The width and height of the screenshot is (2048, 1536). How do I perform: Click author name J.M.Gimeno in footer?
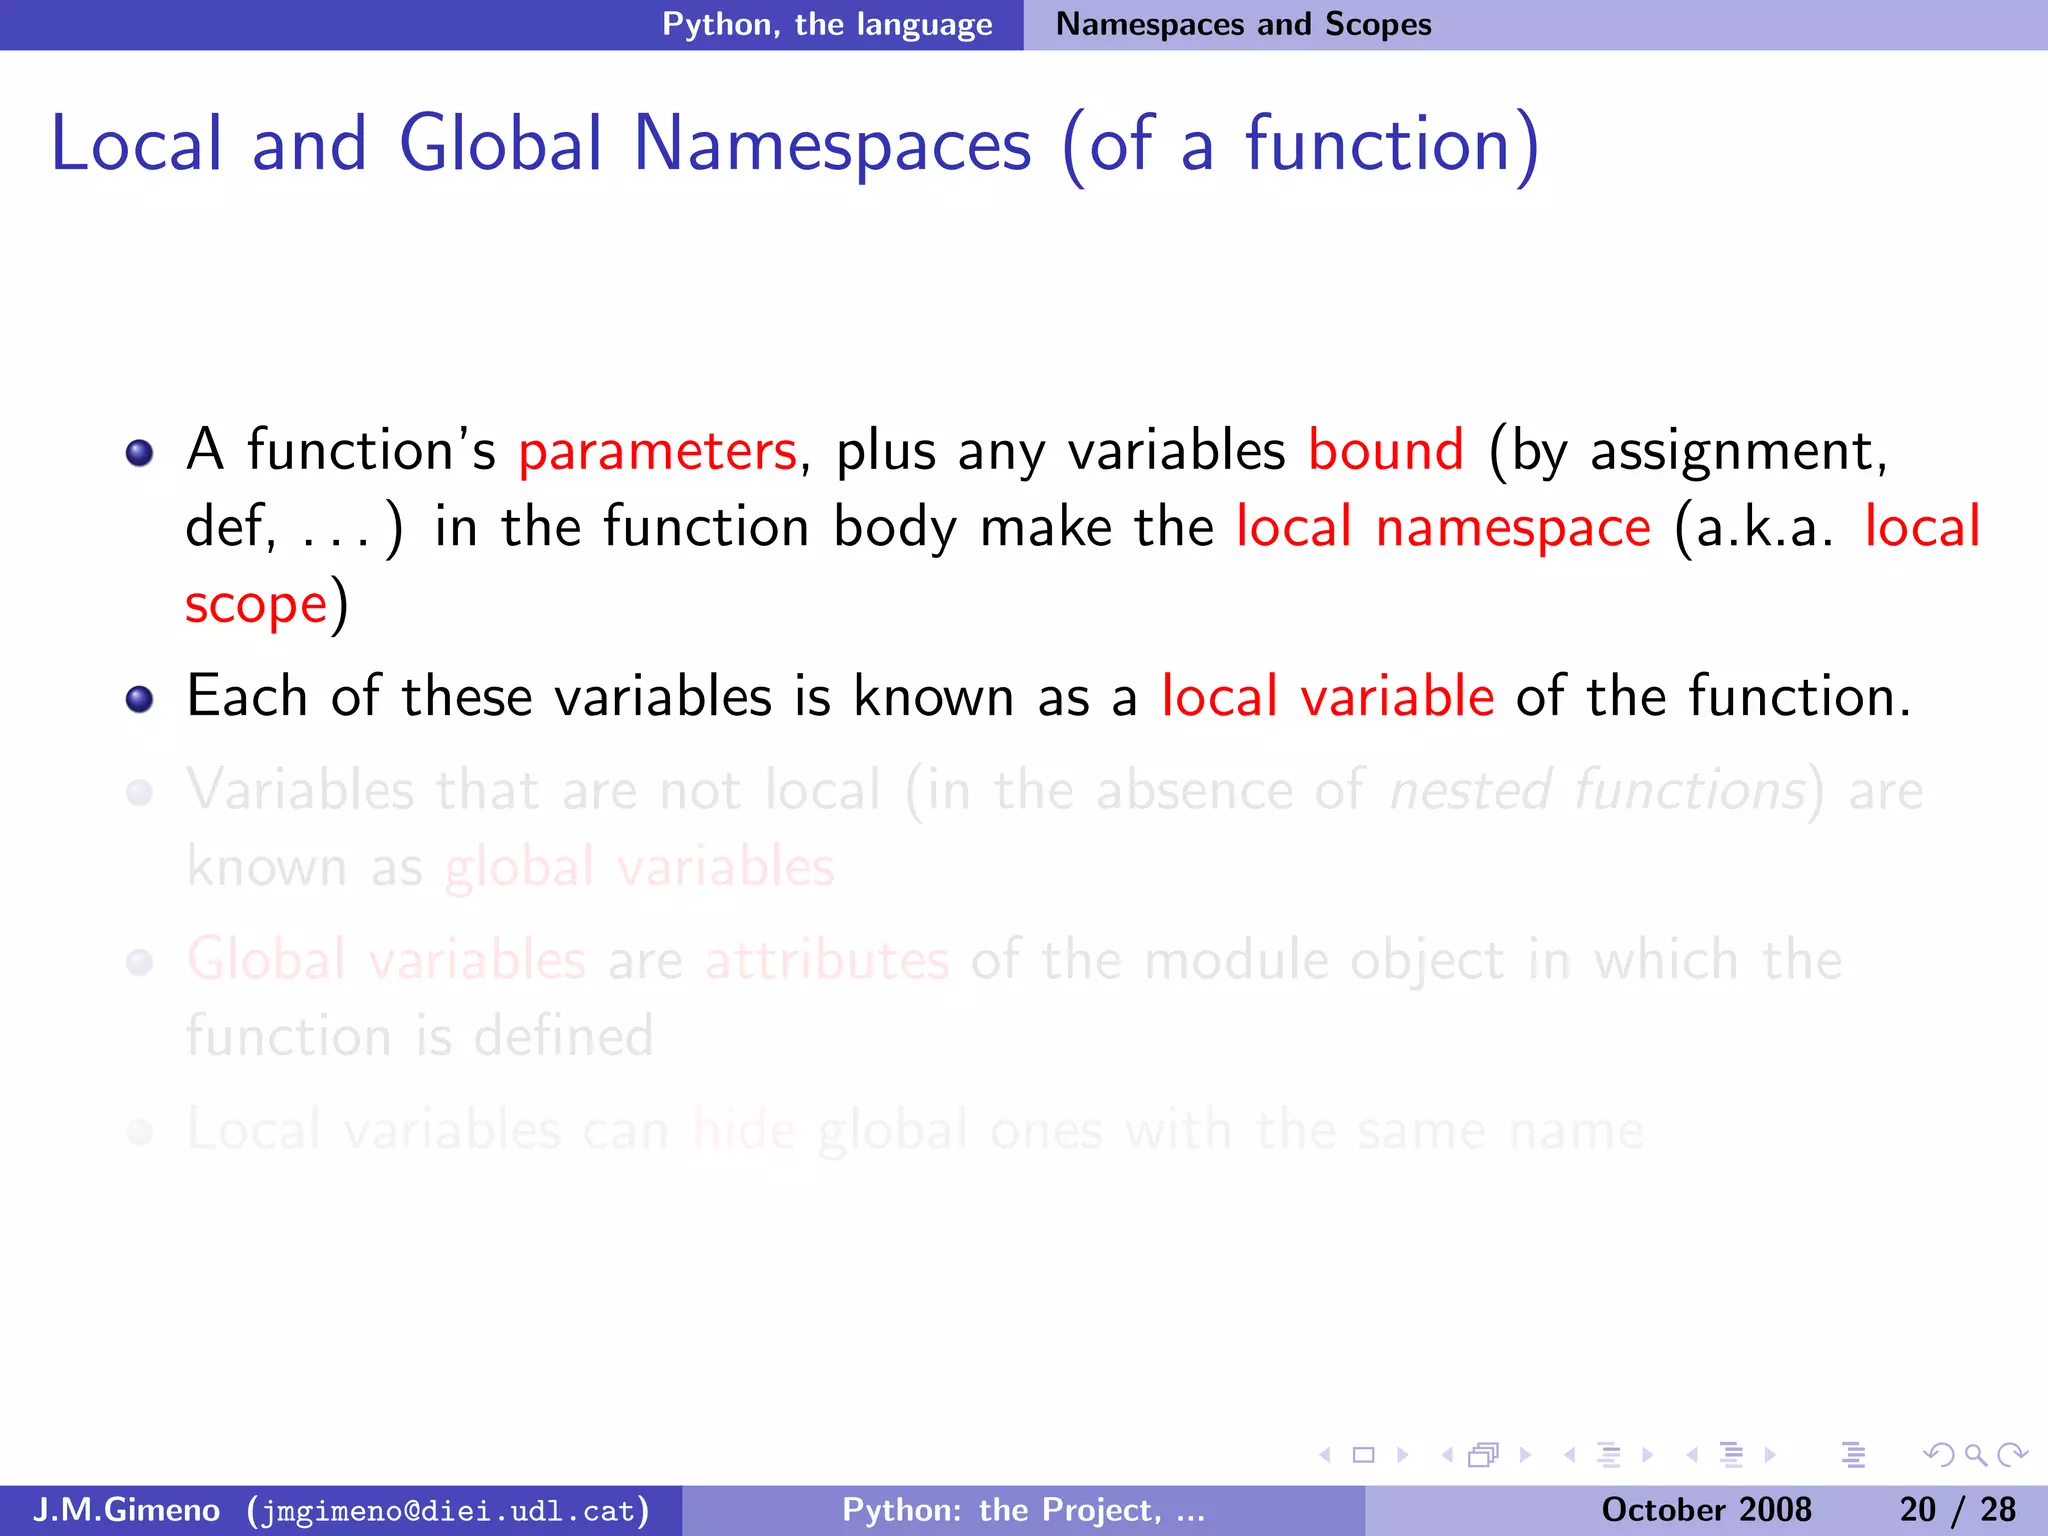(x=126, y=1509)
